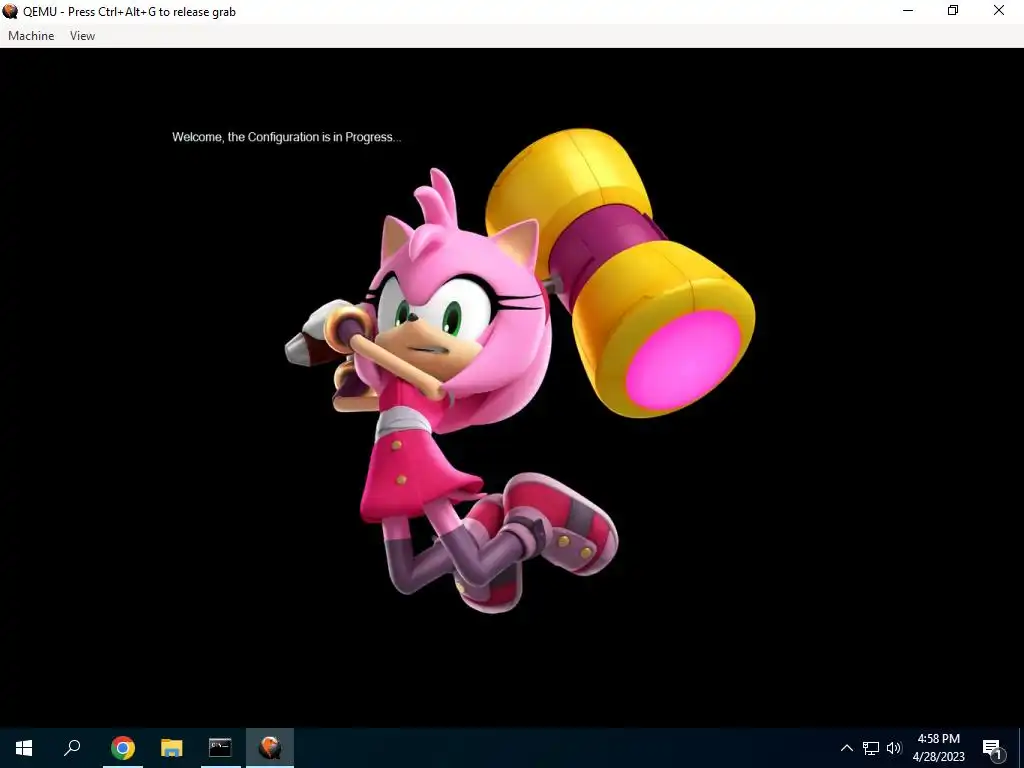
Task: Restore down the QEMU window
Action: pos(953,11)
